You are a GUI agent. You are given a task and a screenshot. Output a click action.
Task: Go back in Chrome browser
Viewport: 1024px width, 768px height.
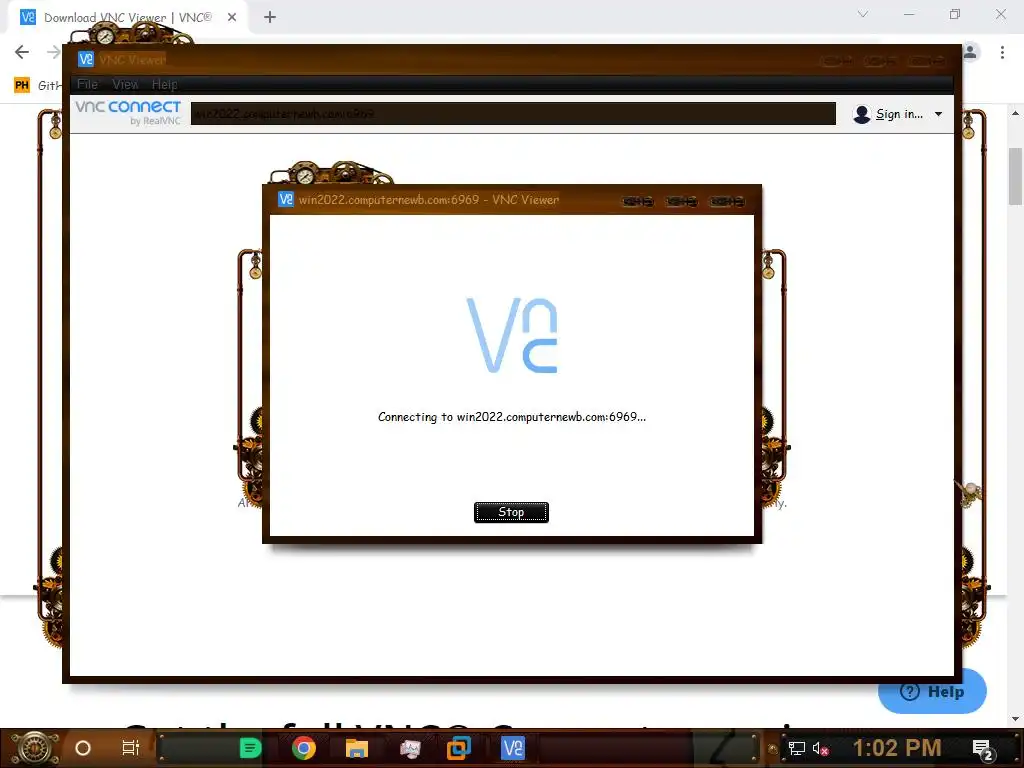[x=22, y=52]
